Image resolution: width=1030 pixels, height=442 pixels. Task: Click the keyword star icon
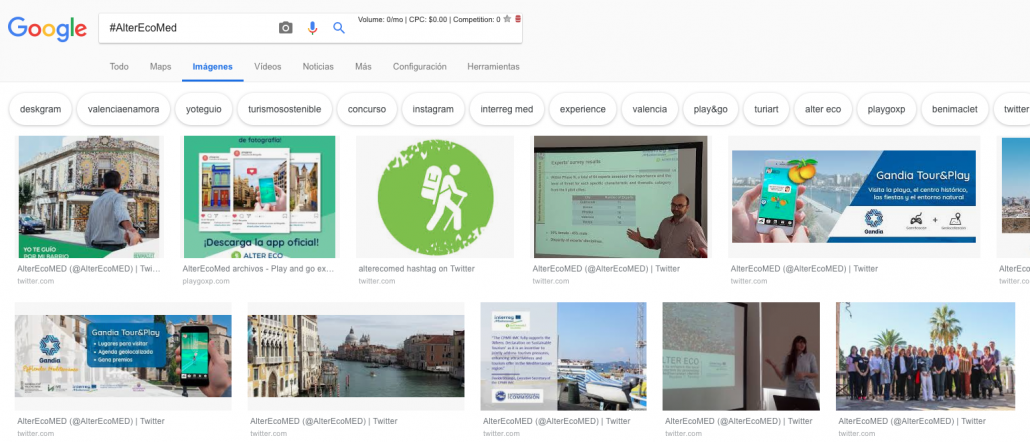pyautogui.click(x=507, y=19)
